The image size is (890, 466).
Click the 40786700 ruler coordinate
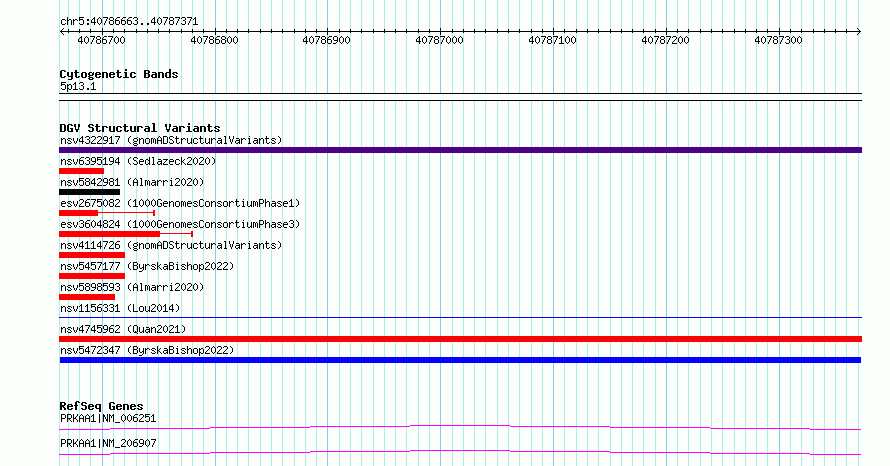102,40
